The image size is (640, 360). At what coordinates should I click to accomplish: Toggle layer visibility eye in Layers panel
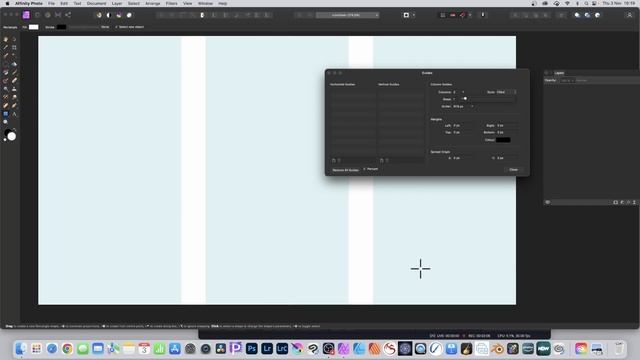(x=548, y=202)
